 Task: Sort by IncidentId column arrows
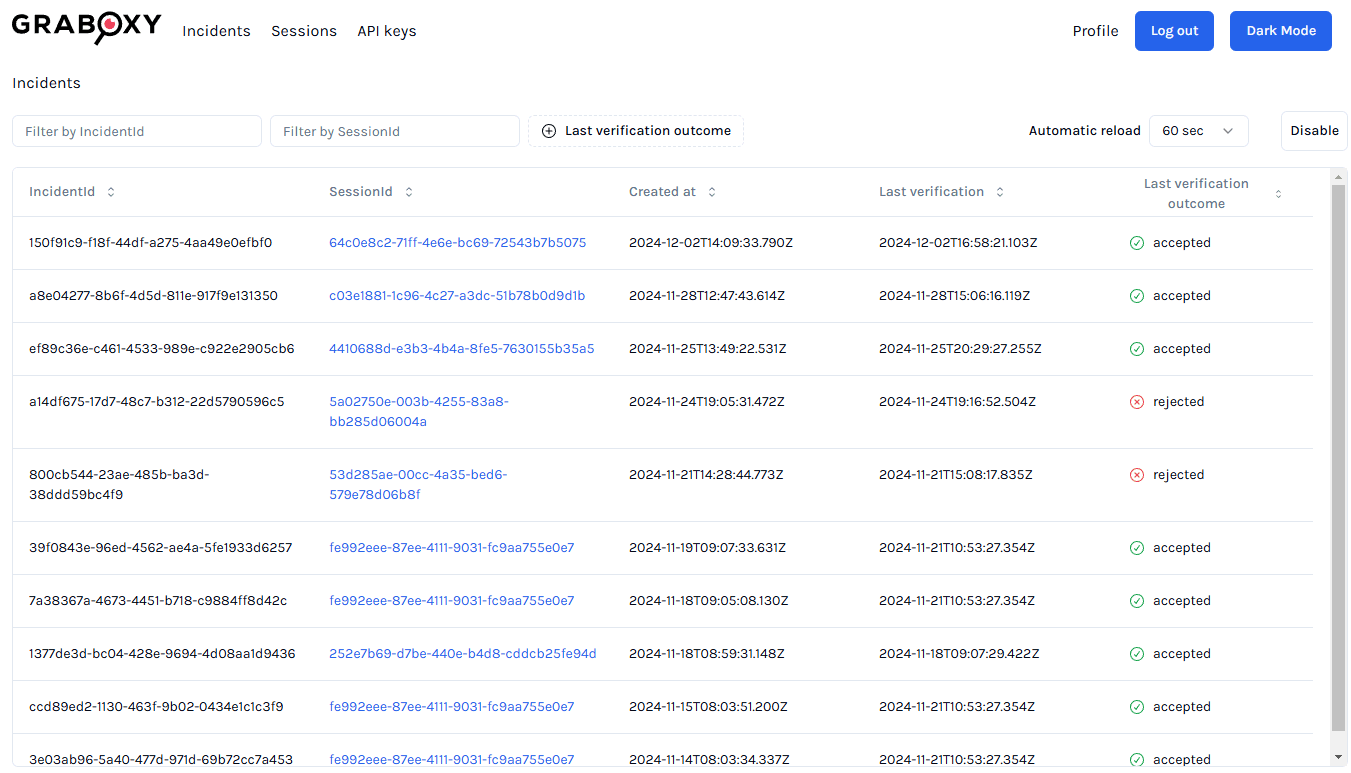tap(111, 192)
